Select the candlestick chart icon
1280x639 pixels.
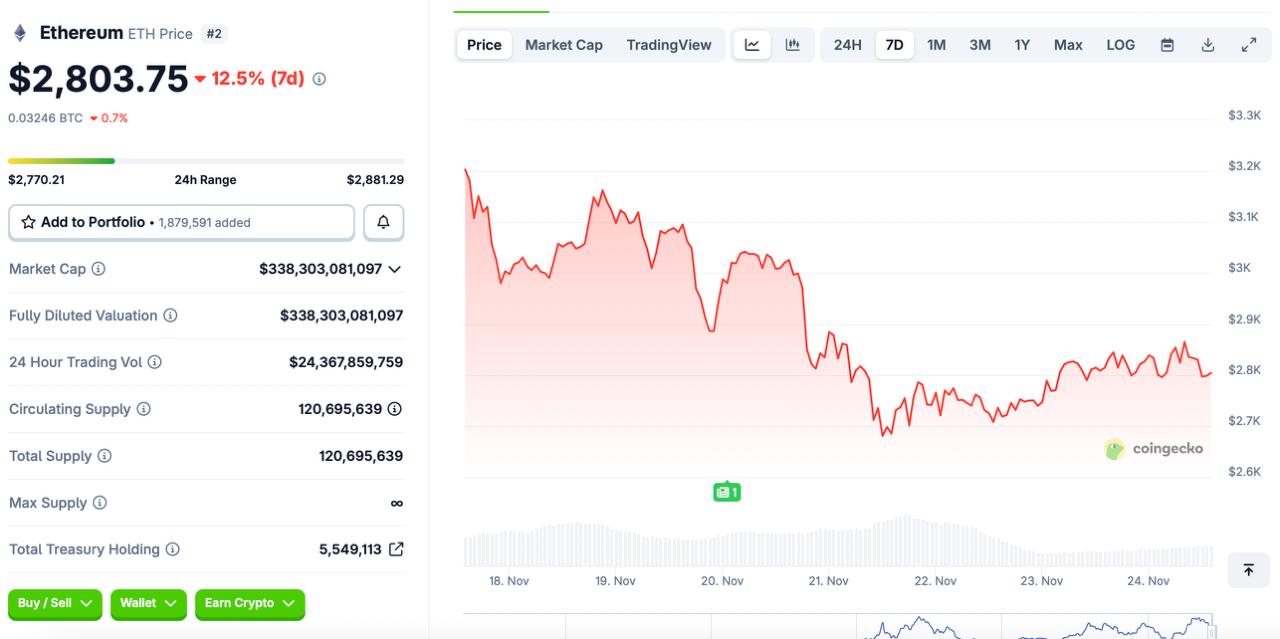793,44
